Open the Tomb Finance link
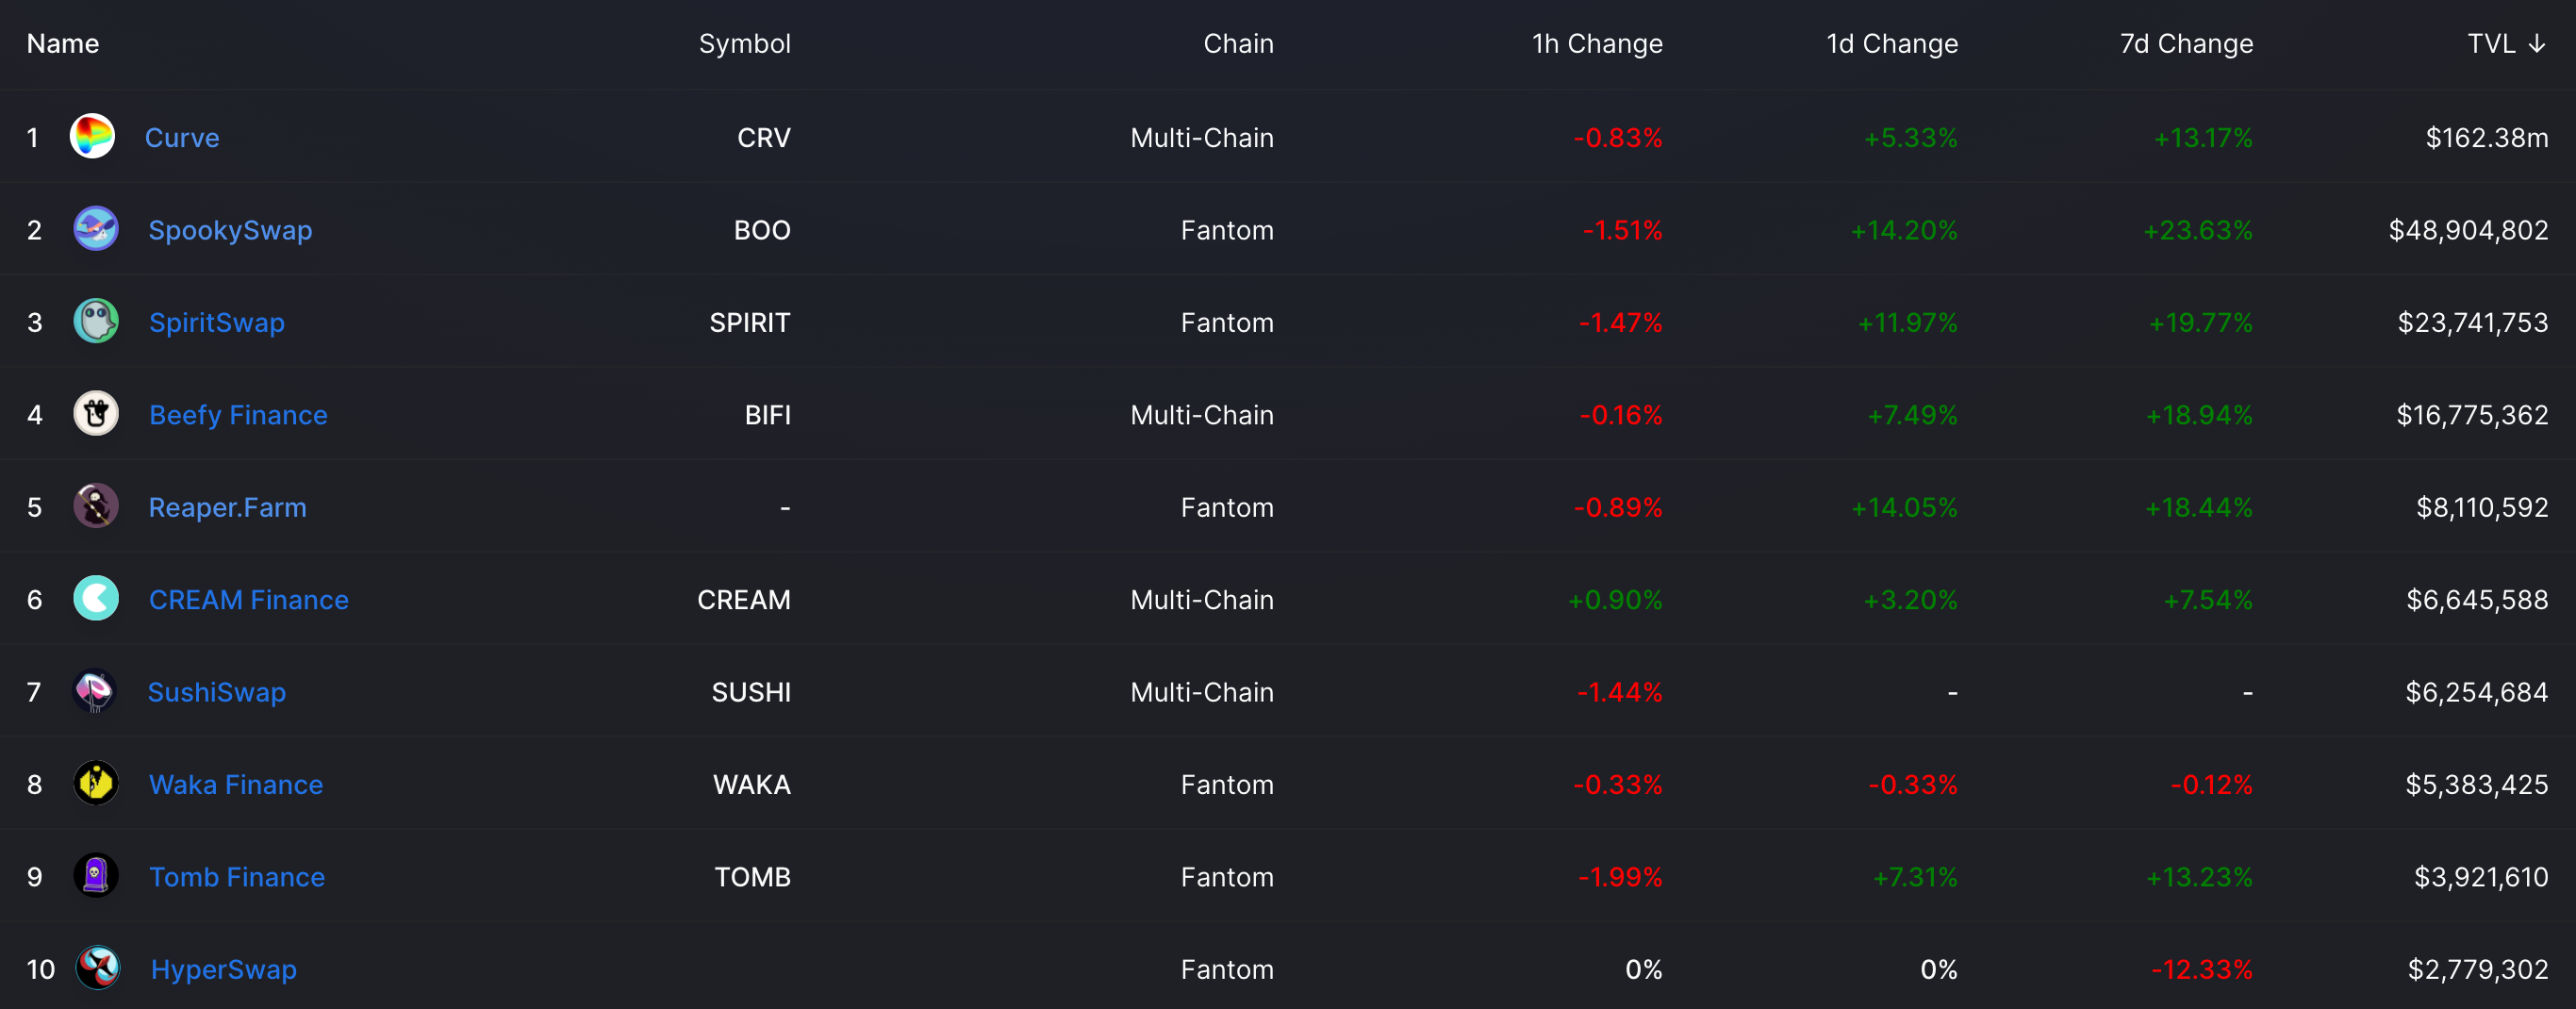Image resolution: width=2576 pixels, height=1009 pixels. click(237, 877)
